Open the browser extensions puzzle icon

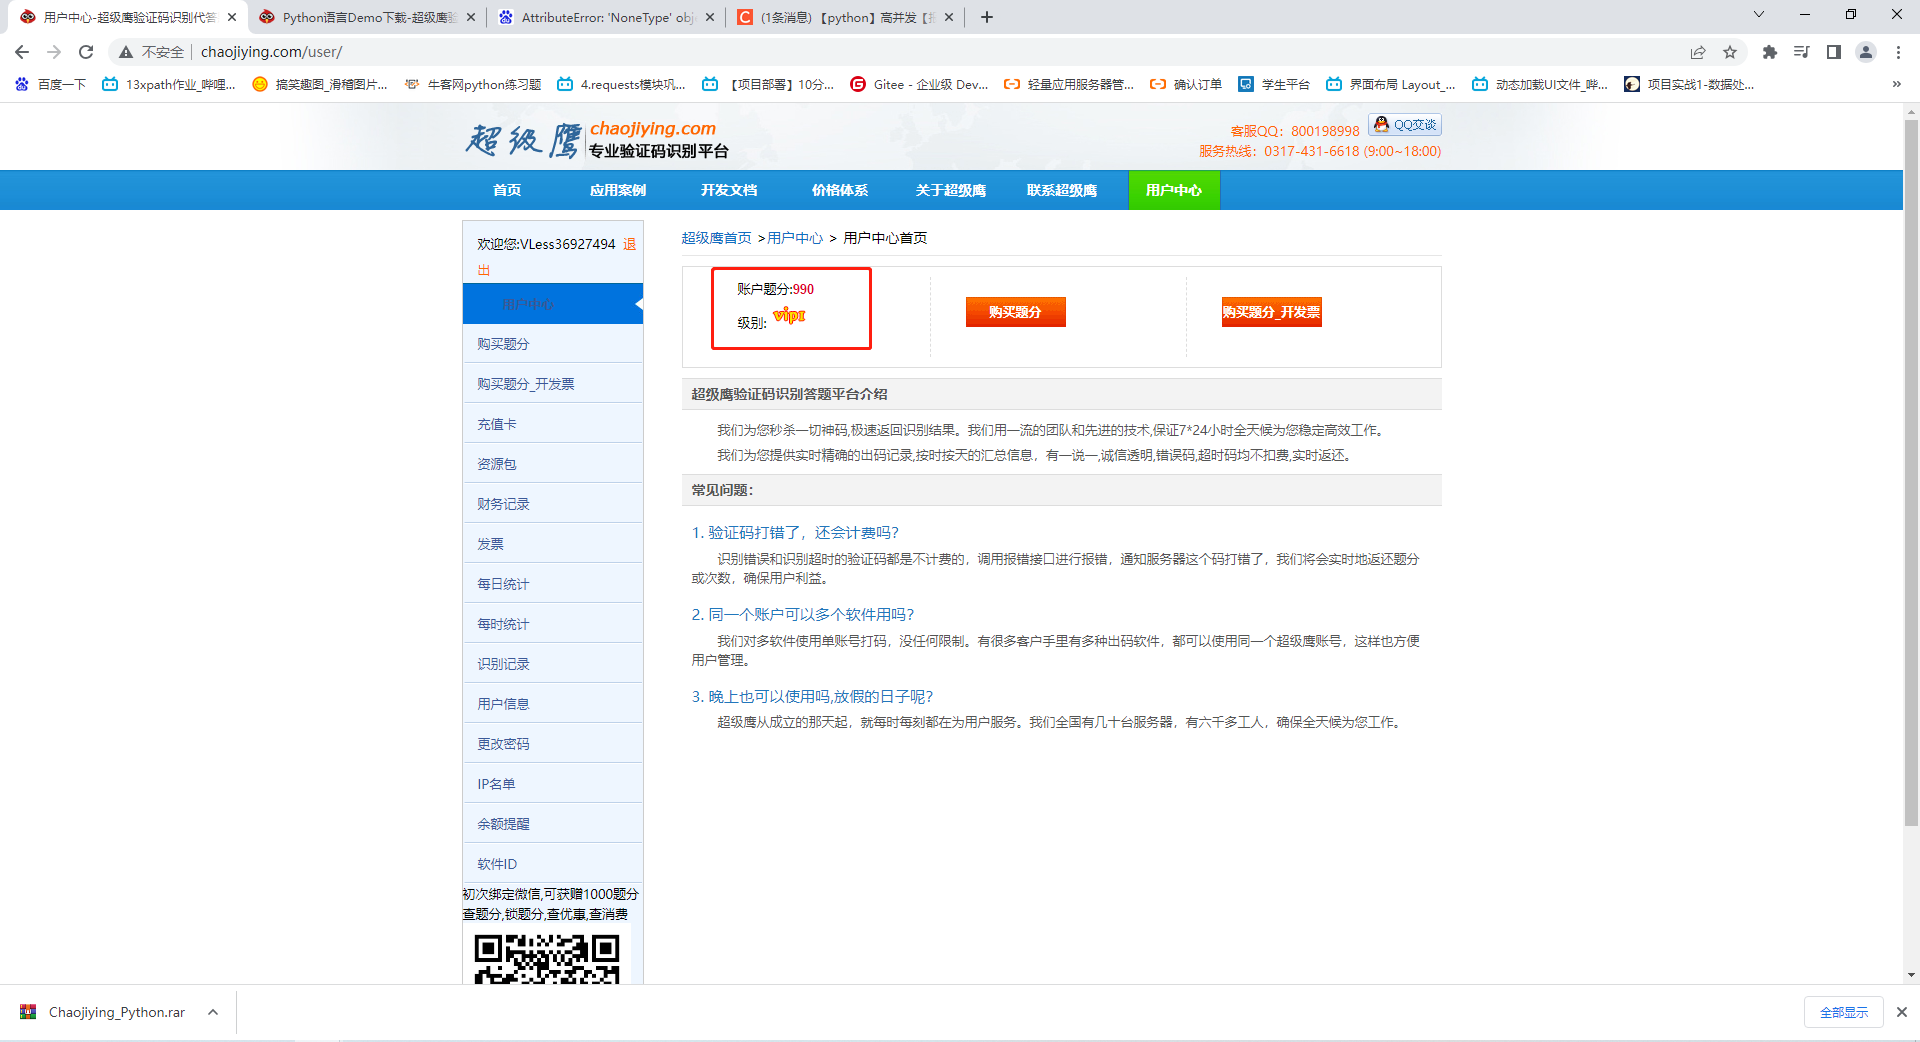[x=1770, y=52]
